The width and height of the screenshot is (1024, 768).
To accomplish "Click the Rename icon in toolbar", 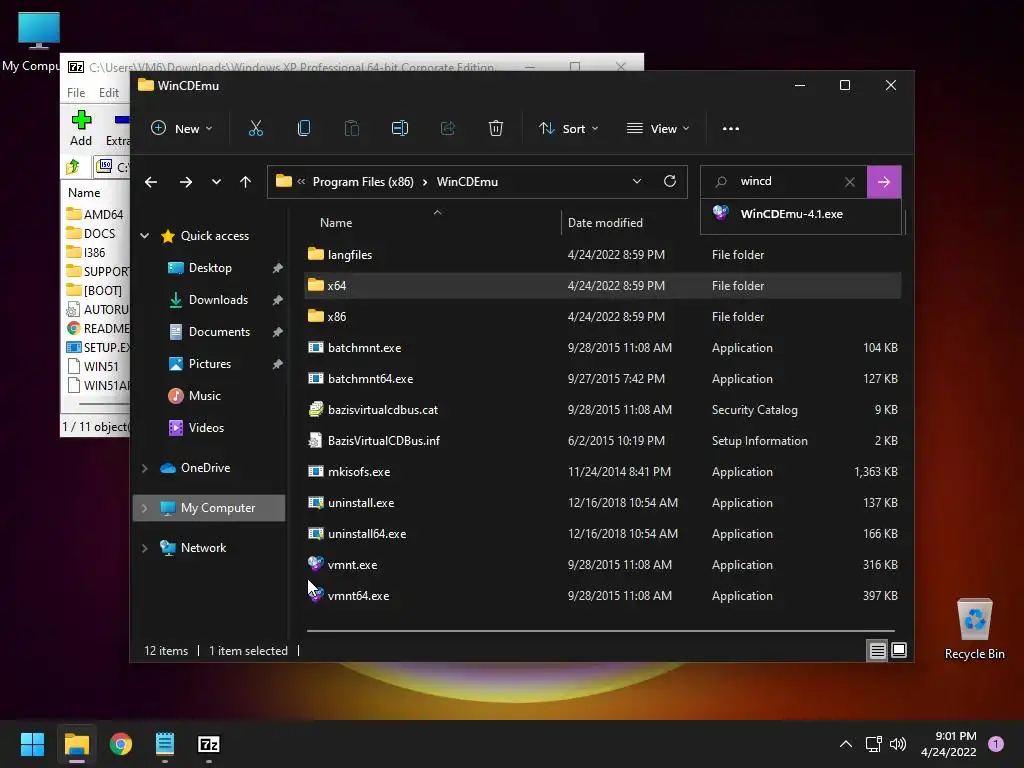I will coord(400,128).
